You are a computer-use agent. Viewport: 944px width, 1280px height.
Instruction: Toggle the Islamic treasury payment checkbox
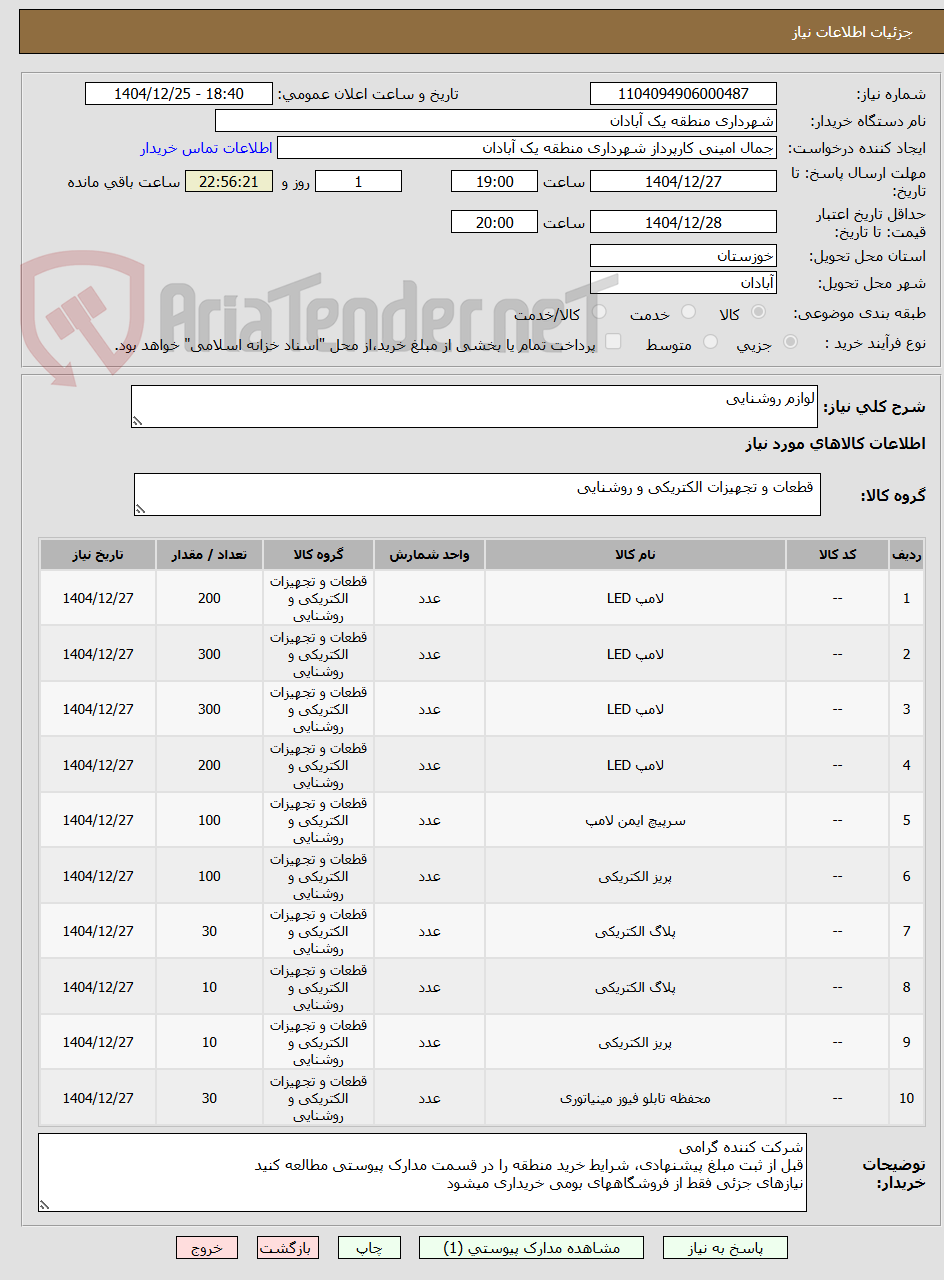[613, 342]
